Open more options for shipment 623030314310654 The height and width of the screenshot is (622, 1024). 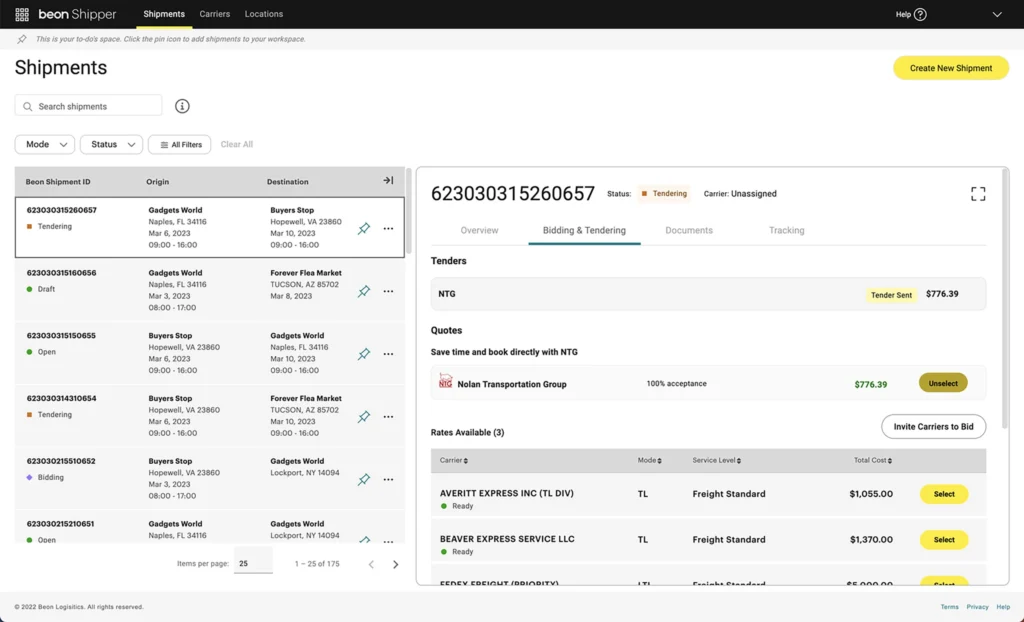pos(389,417)
